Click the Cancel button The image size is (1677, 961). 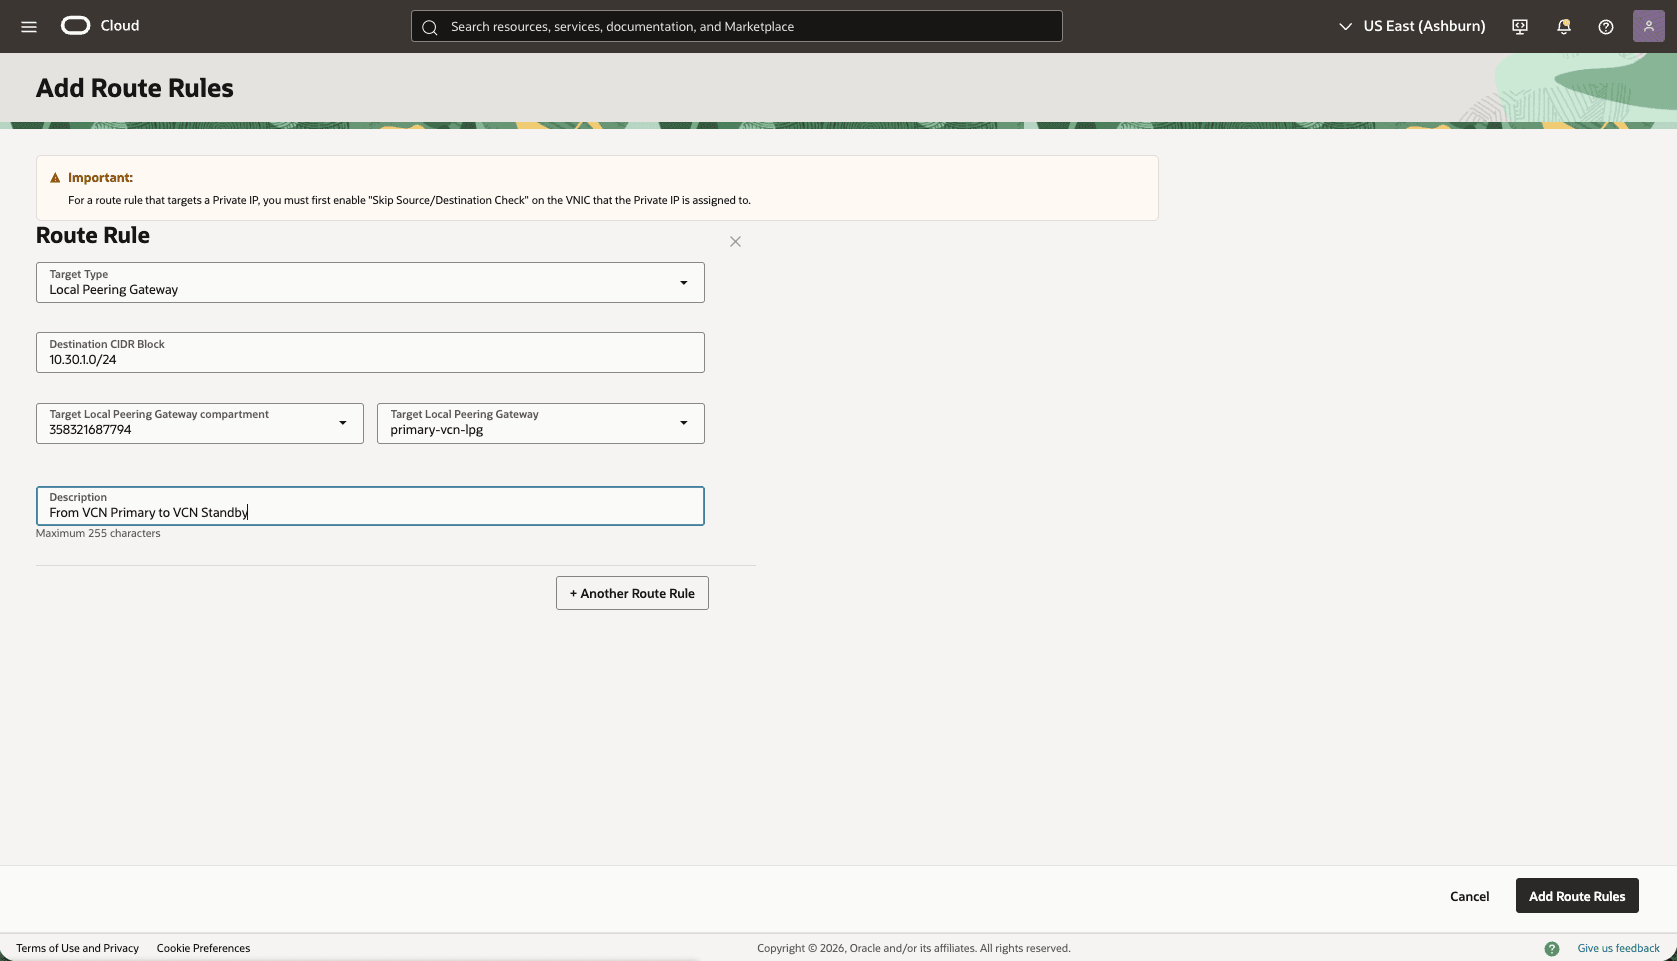click(x=1469, y=896)
